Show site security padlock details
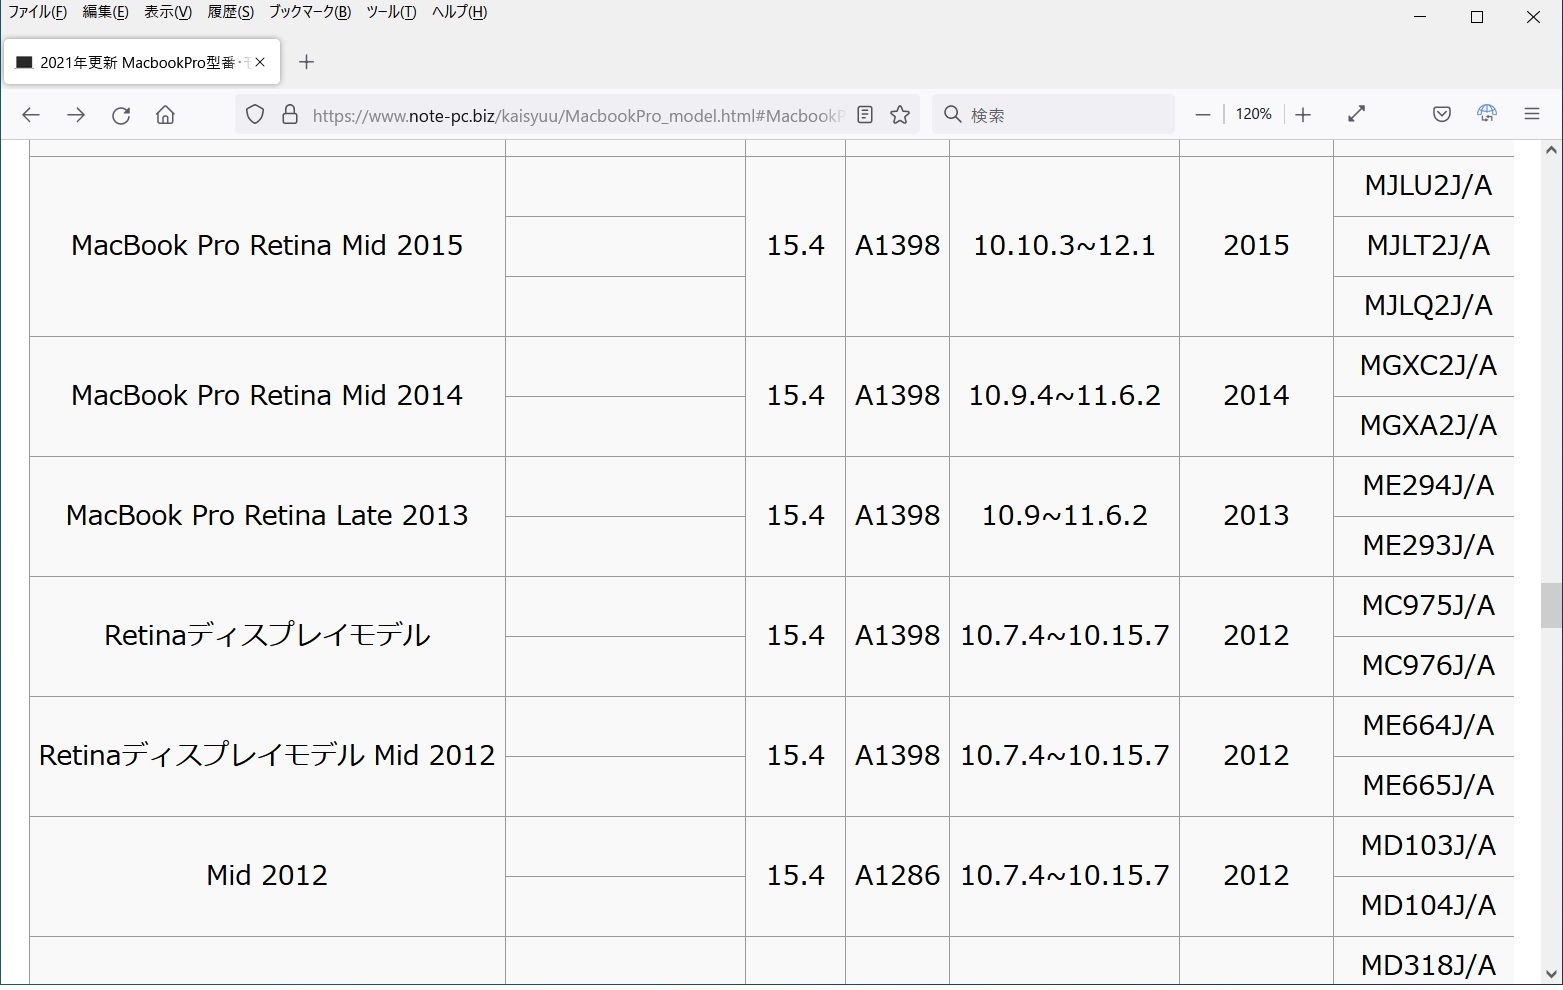Screen dimensions: 1563x990 point(290,115)
